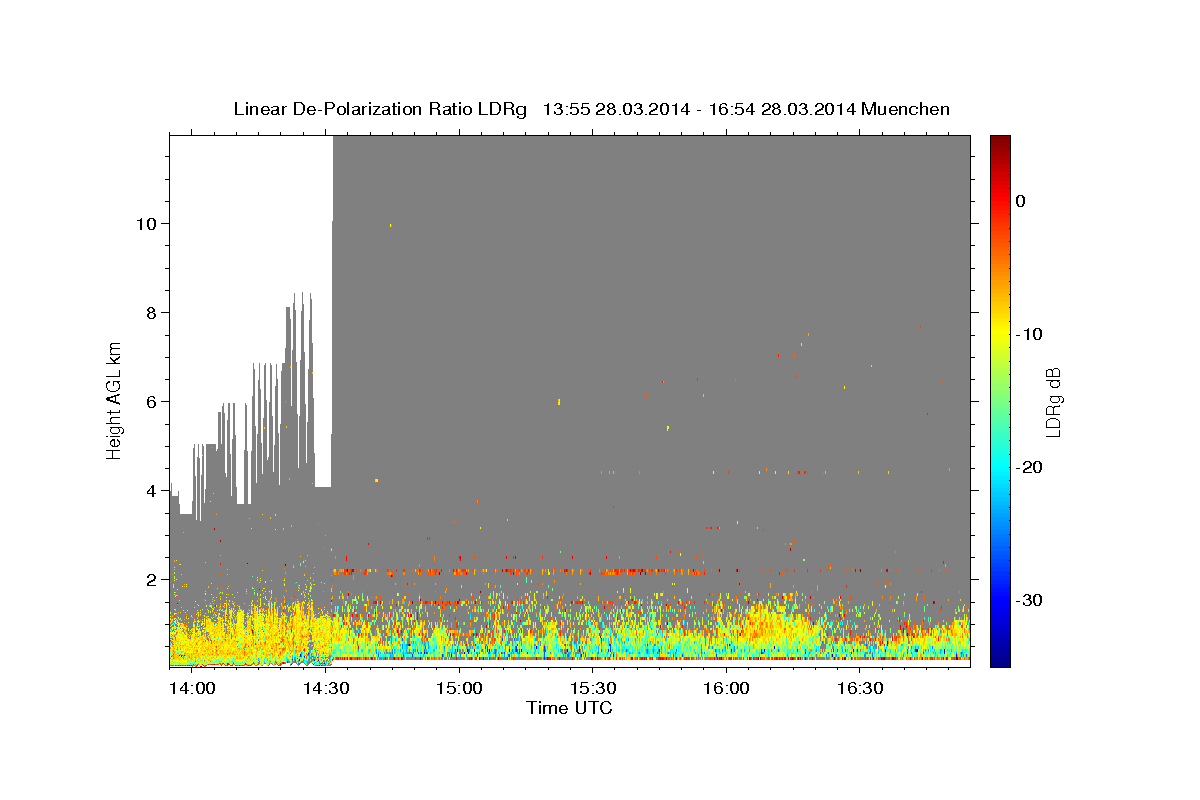Click the dark blue bottom of colorbar
Image resolution: width=1200 pixels, height=800 pixels.
[x=1000, y=660]
